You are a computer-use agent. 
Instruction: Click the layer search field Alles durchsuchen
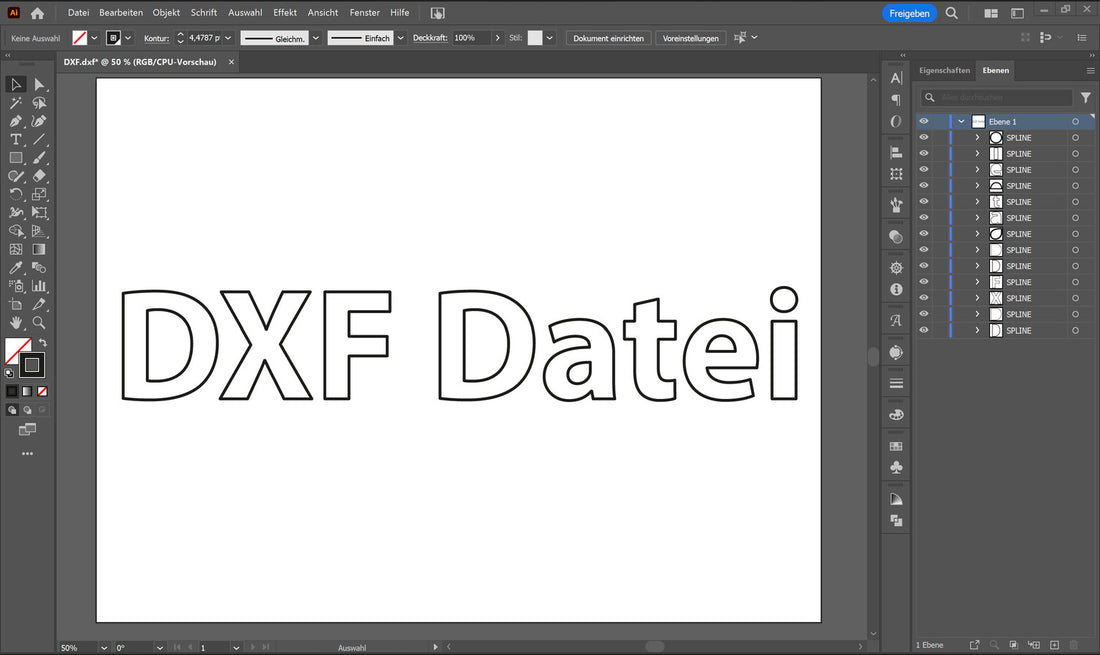(997, 97)
